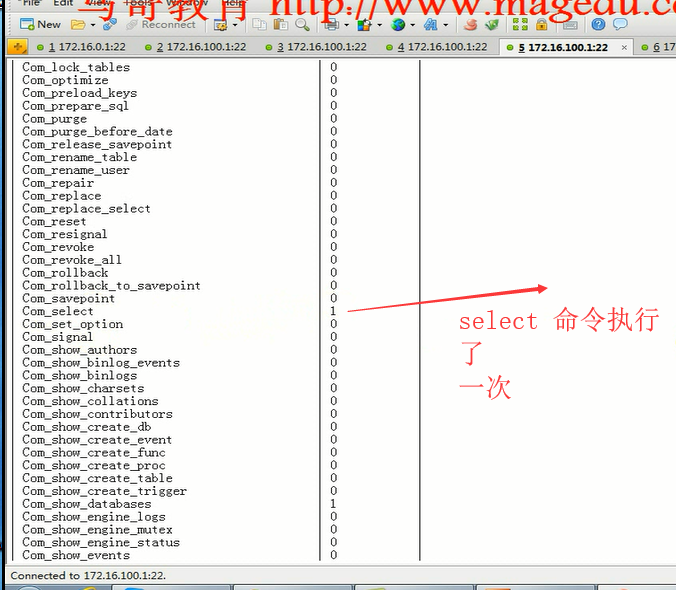Open the File menu
The height and width of the screenshot is (590, 676).
point(31,3)
